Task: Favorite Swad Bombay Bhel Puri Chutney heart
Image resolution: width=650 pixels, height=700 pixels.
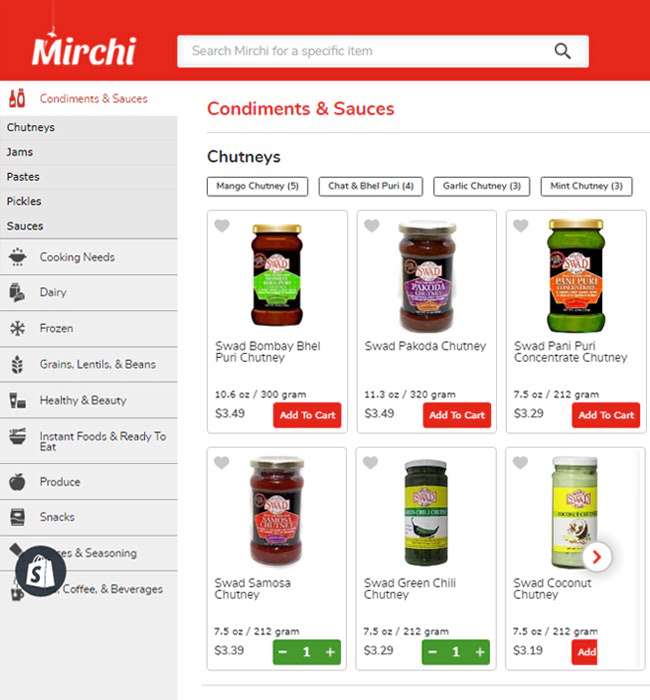Action: 222,225
